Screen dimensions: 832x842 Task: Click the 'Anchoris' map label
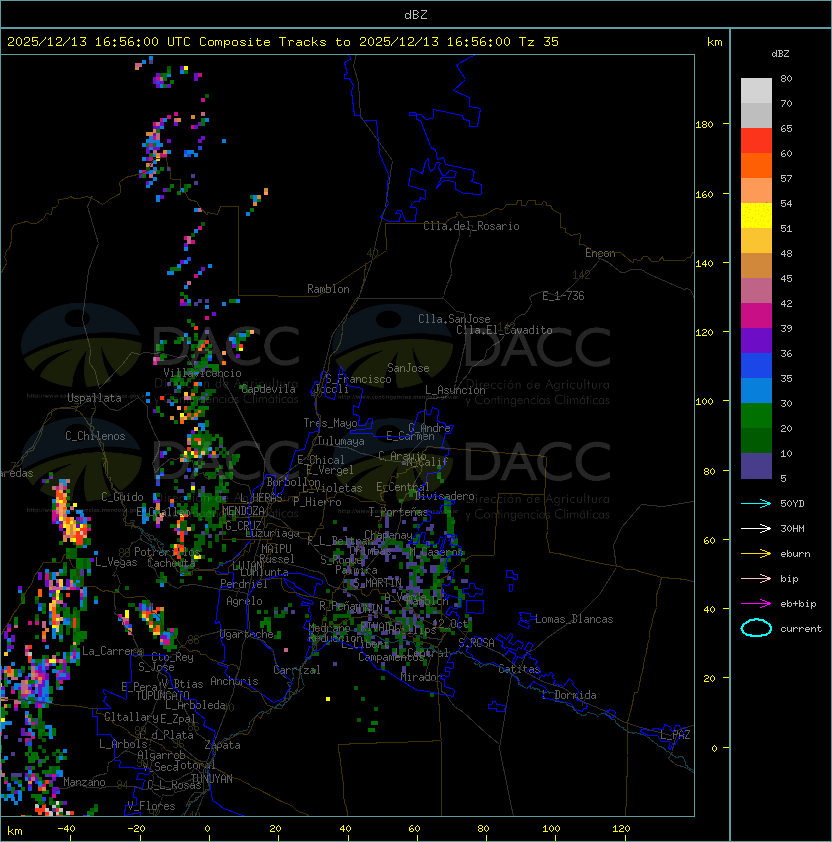point(234,681)
